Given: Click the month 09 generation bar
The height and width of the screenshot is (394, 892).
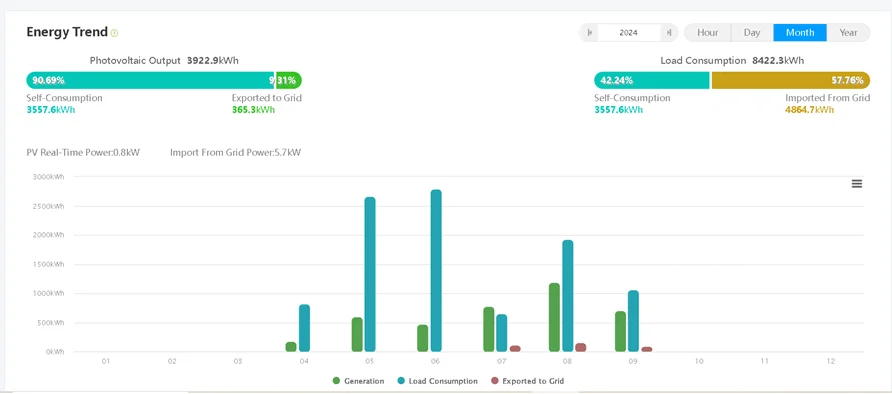Looking at the screenshot, I should pos(620,331).
